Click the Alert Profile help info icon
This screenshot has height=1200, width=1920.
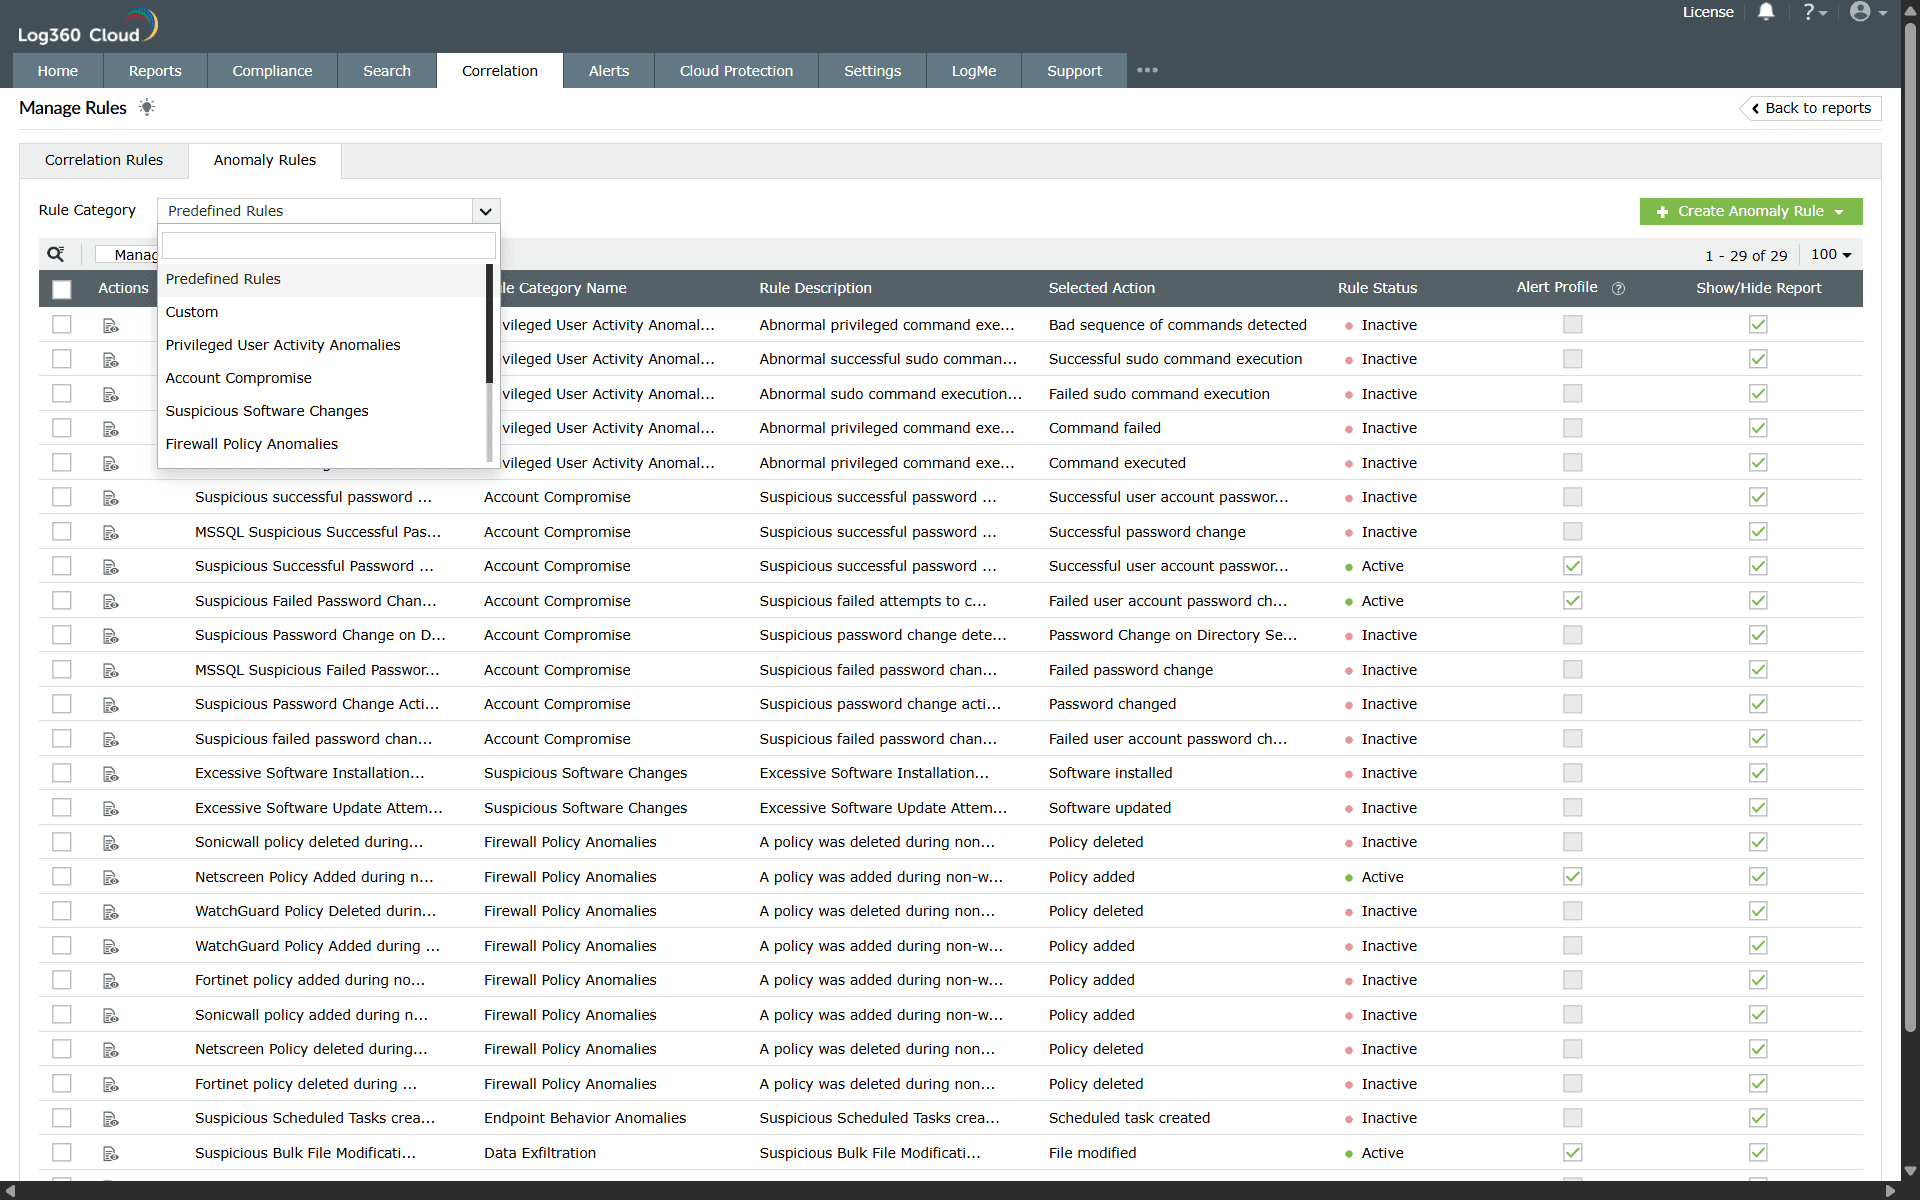click(x=1618, y=288)
